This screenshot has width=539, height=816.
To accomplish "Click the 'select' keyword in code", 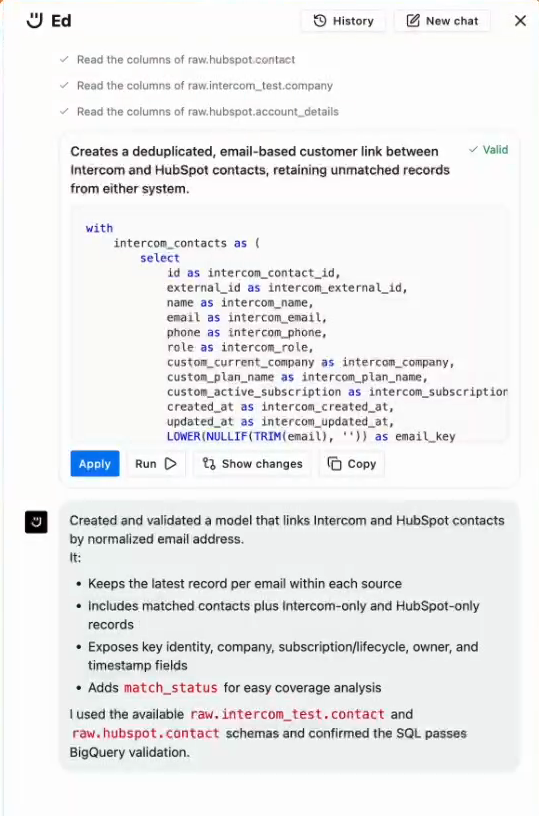I will (x=160, y=258).
